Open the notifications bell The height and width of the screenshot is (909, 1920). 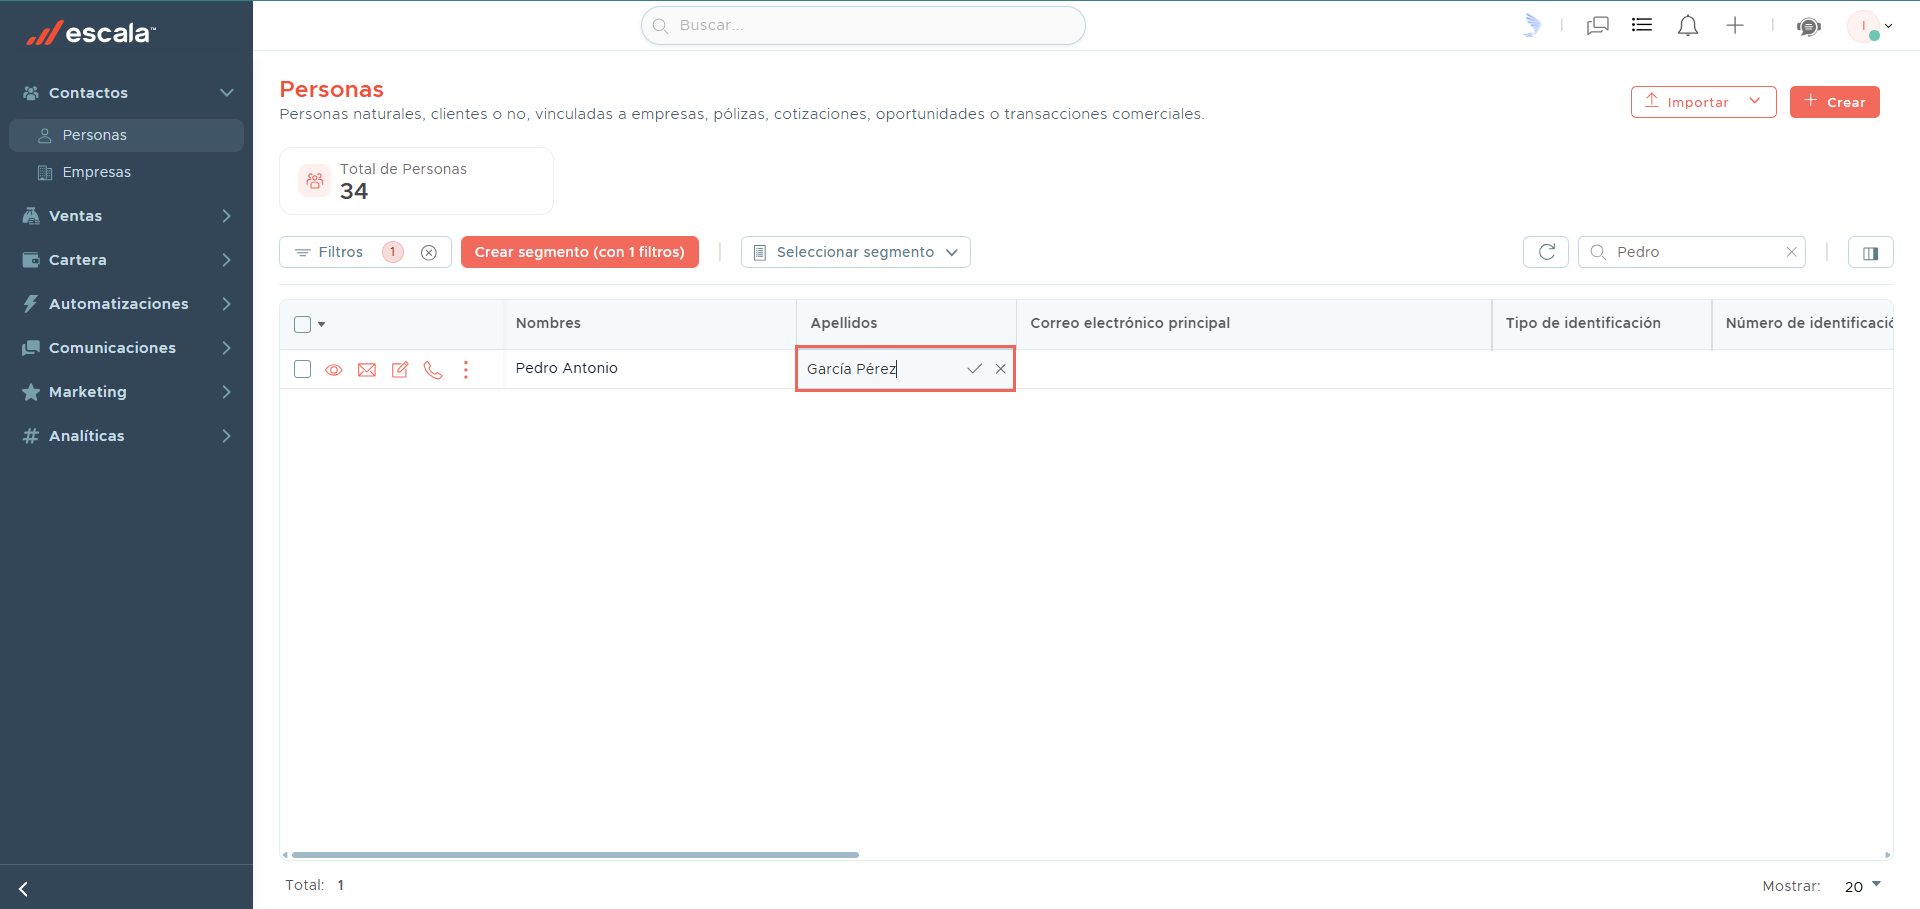1688,26
